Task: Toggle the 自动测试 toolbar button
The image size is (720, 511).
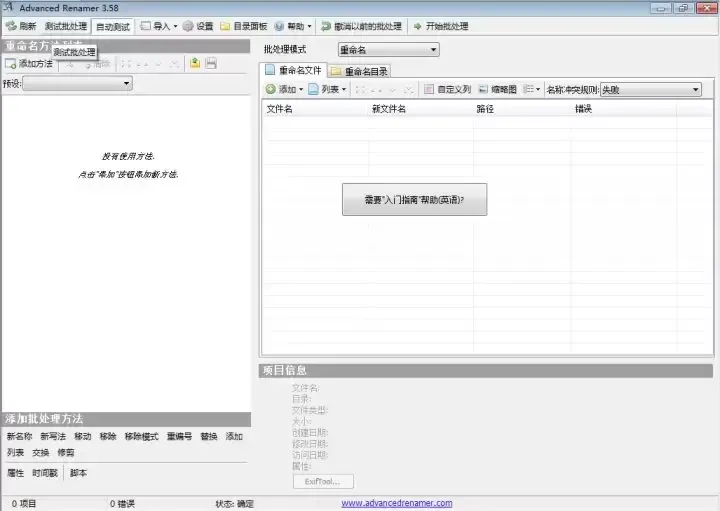Action: [112, 27]
